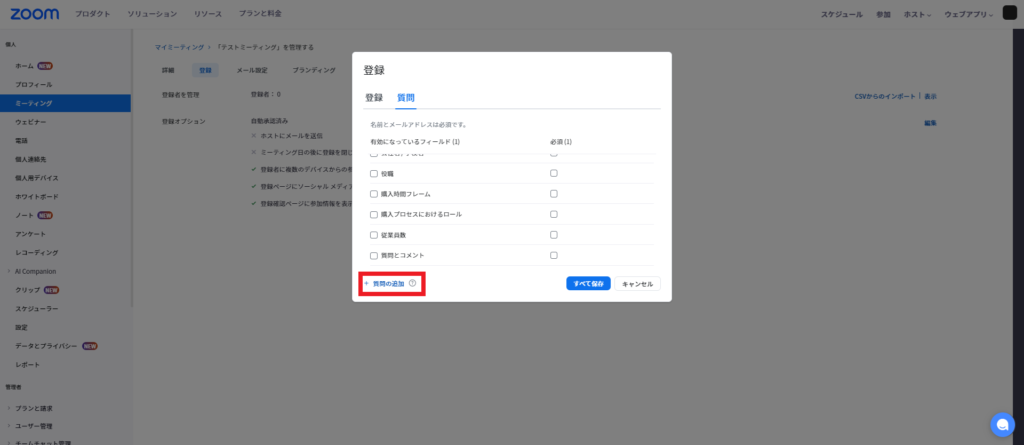Select the 質問 tab in dialog

pos(405,98)
